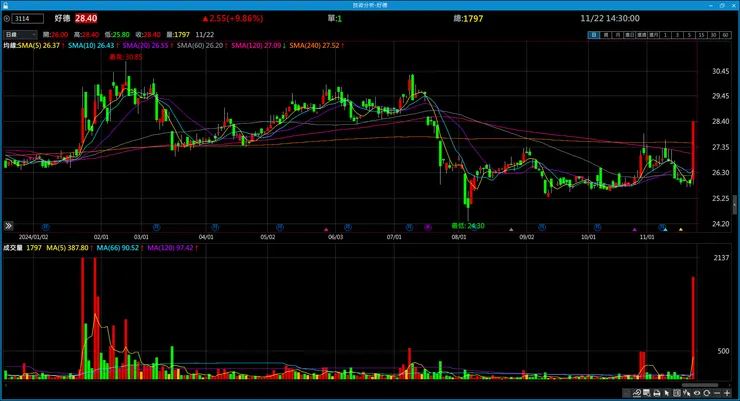
Task: Click the yellow triangle marker after 11/01
Action: pyautogui.click(x=681, y=230)
